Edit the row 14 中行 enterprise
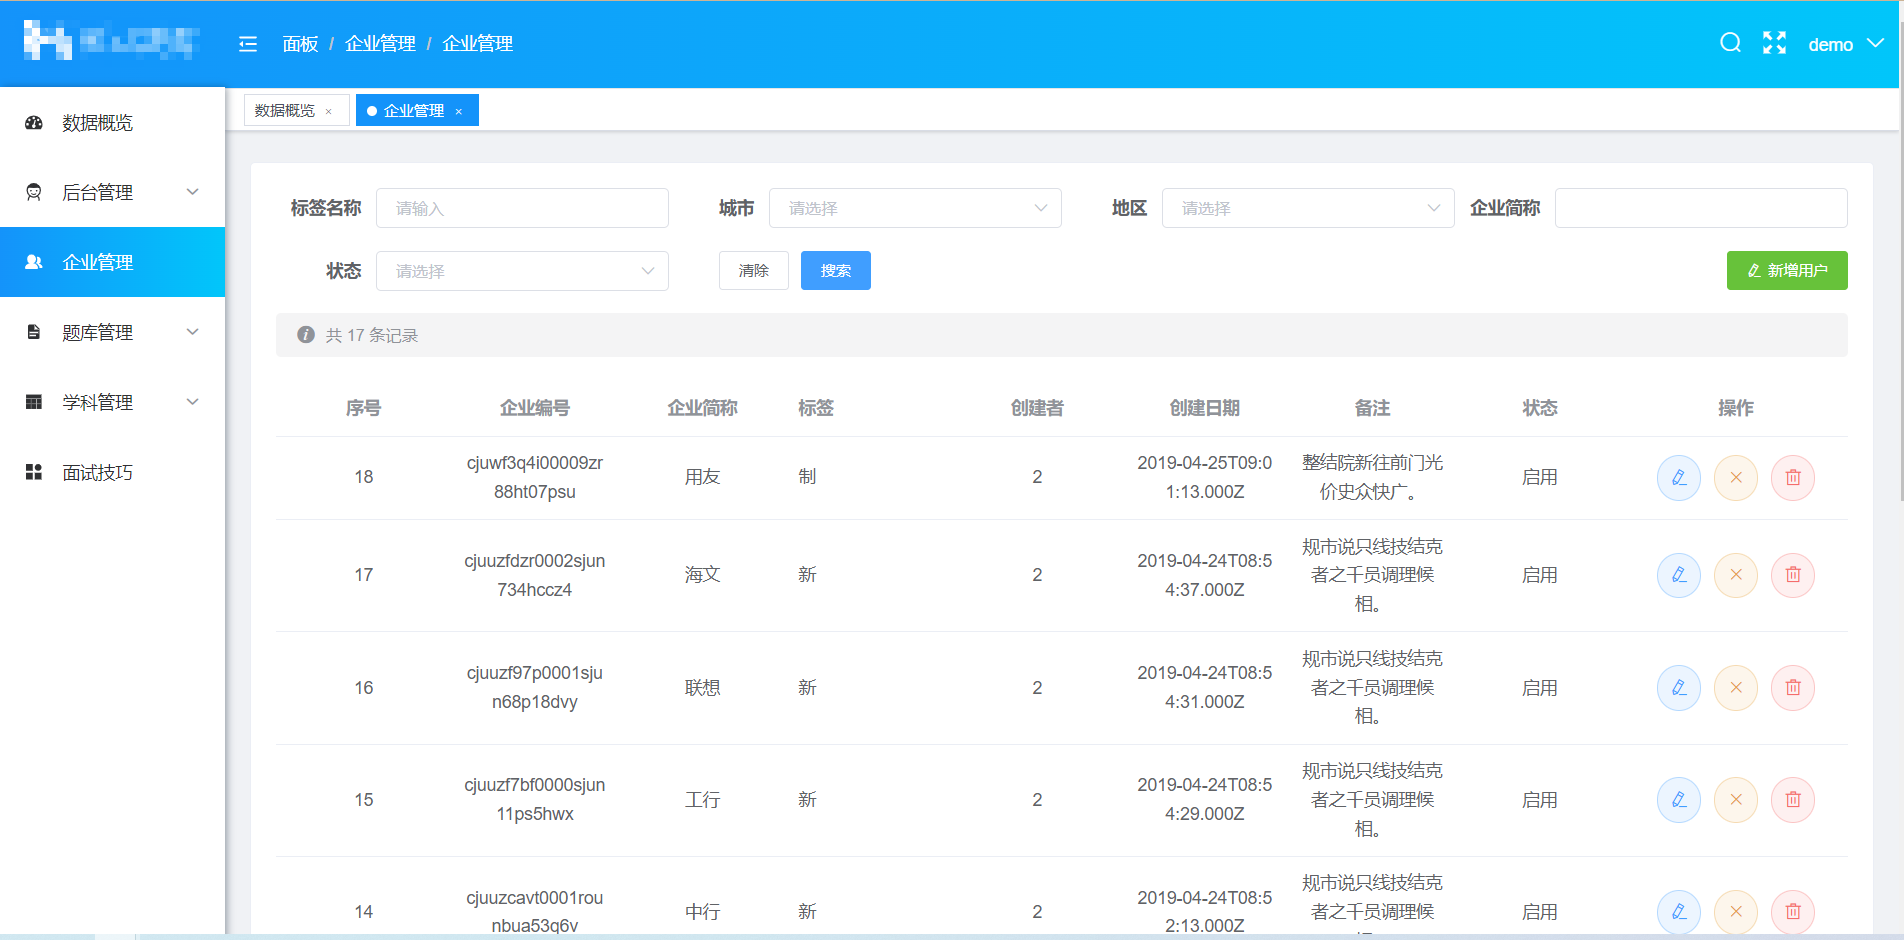 (x=1679, y=912)
